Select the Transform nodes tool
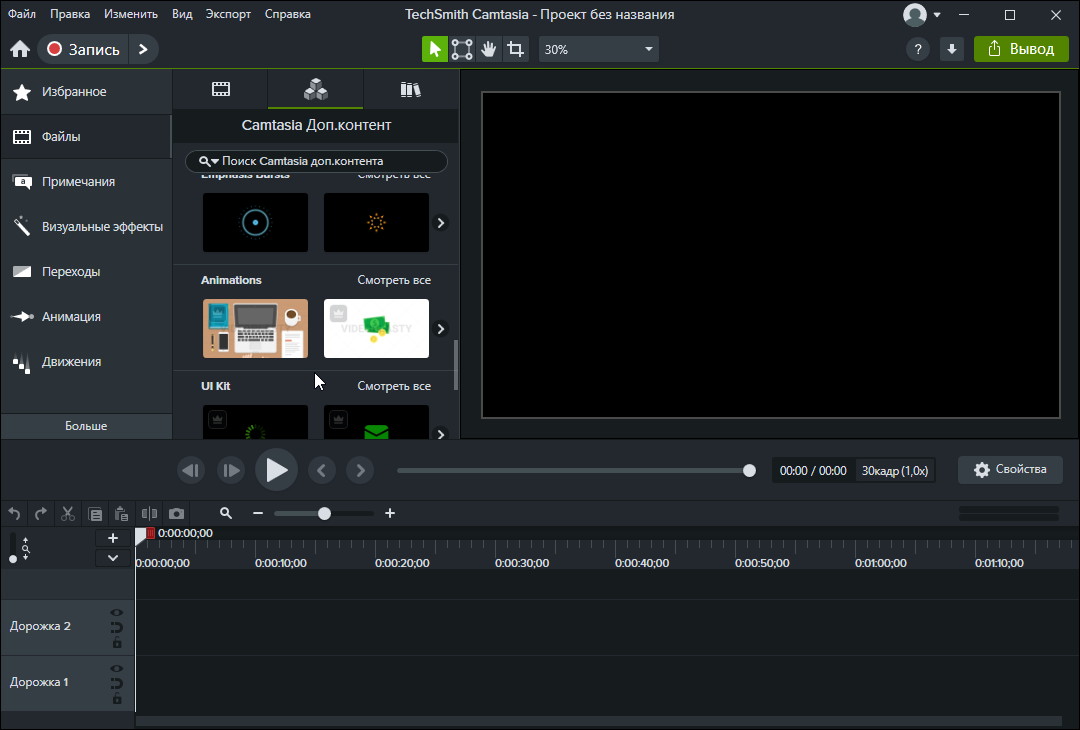The width and height of the screenshot is (1080, 730). pos(461,50)
